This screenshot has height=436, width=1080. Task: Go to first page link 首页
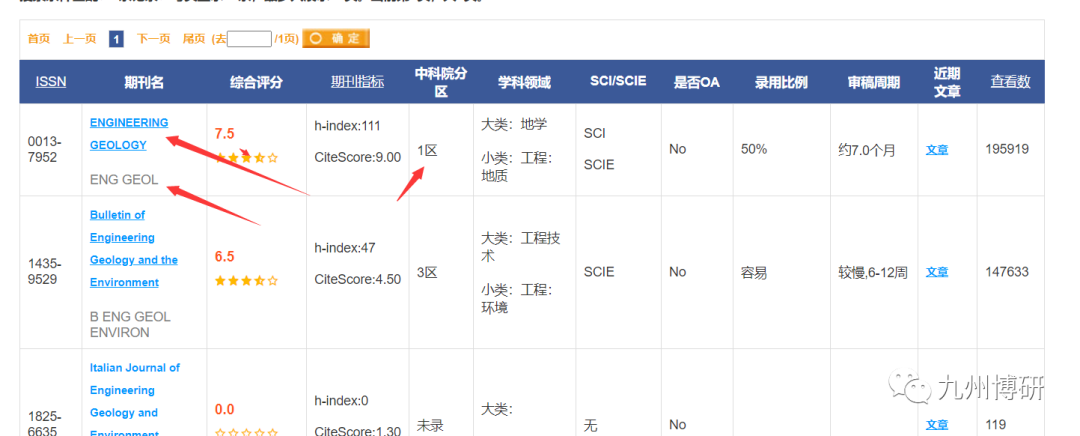tap(39, 39)
